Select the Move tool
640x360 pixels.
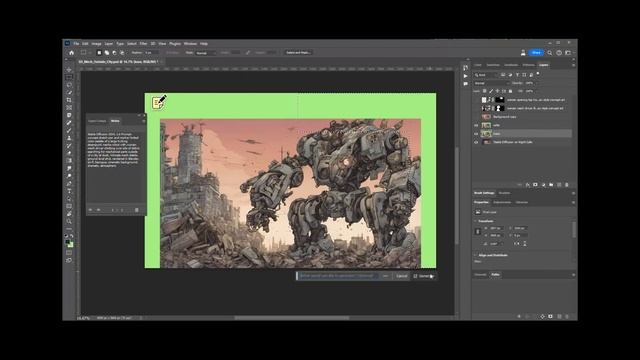pyautogui.click(x=69, y=70)
